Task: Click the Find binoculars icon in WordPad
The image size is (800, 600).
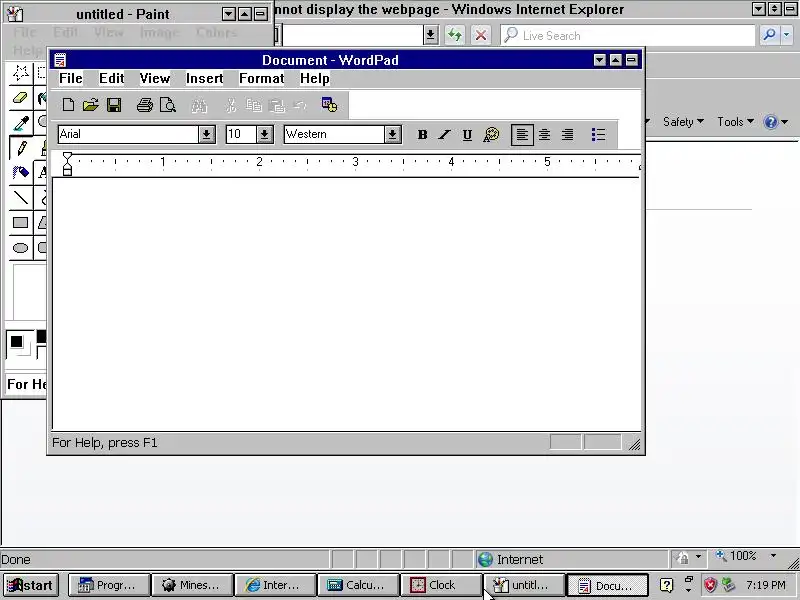Action: click(x=199, y=106)
